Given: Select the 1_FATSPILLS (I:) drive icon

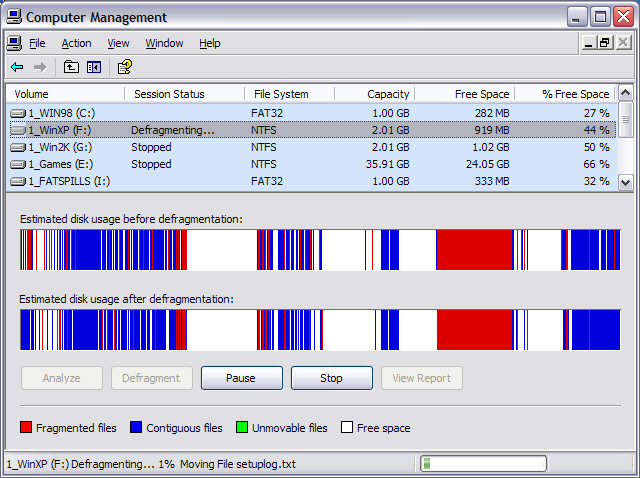Looking at the screenshot, I should point(18,181).
